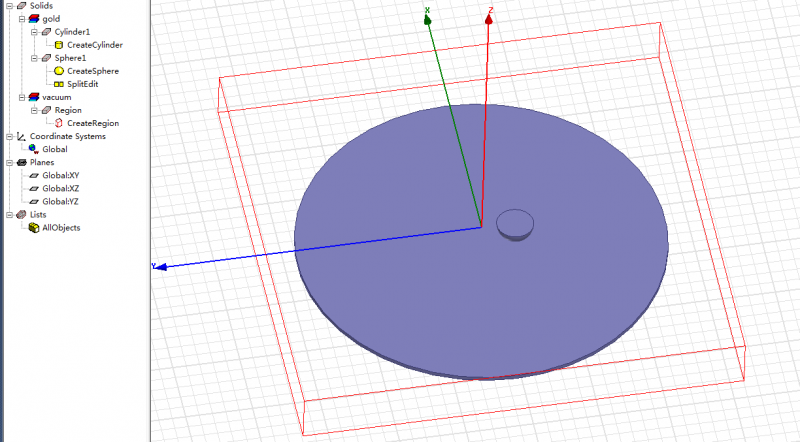Select the Global coordinate system label
This screenshot has width=800, height=442.
pos(55,149)
